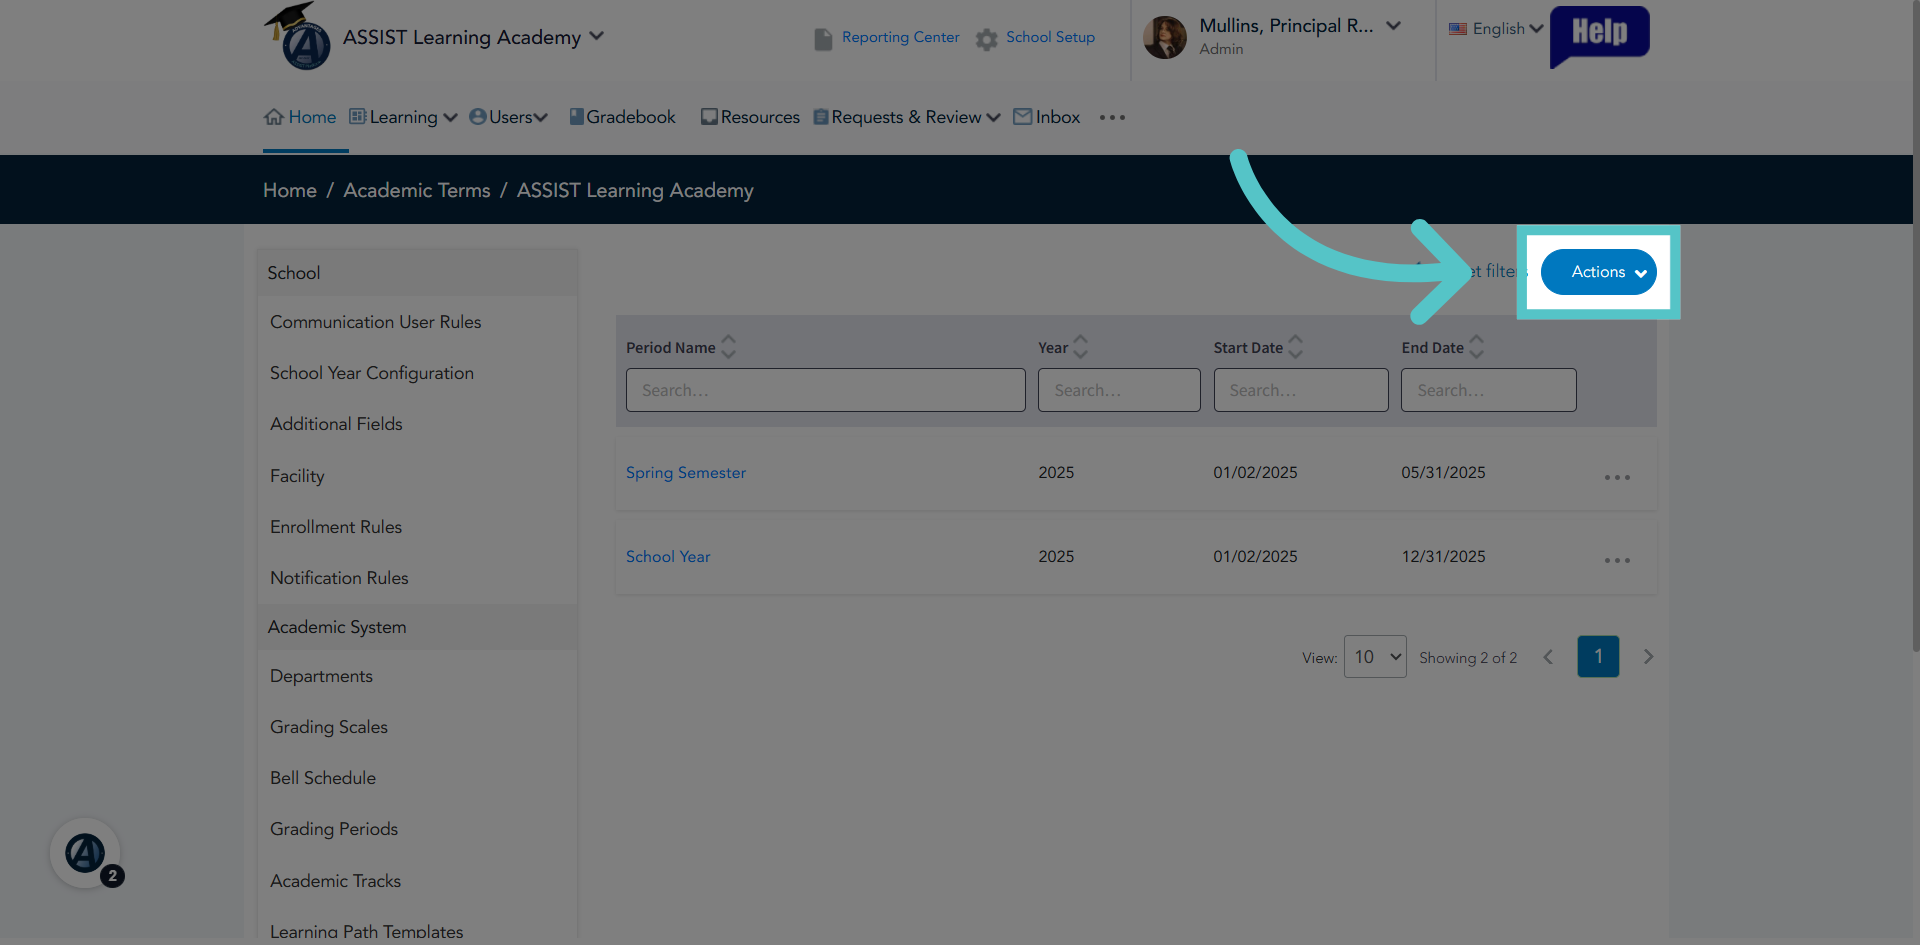Click the US flag language icon
Screen dimensions: 1920x945
(1458, 29)
